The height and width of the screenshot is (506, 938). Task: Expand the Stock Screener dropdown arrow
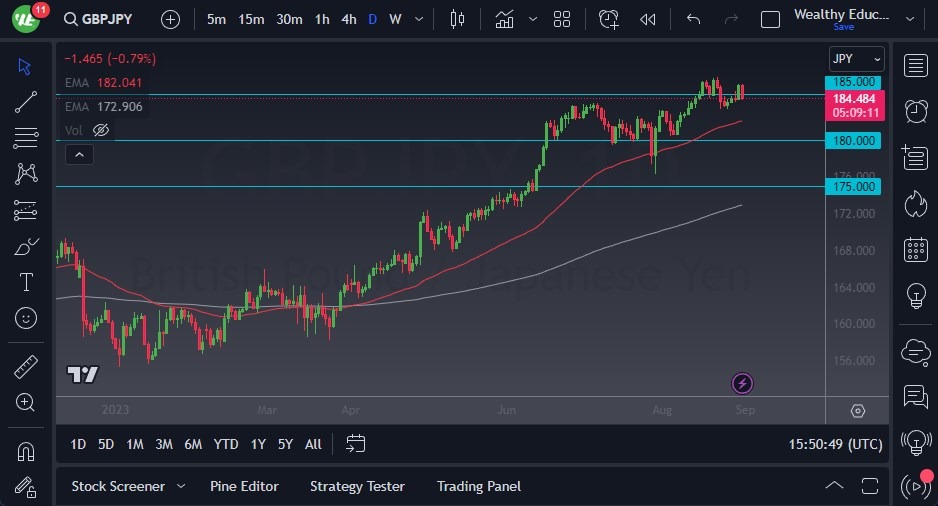tap(181, 486)
